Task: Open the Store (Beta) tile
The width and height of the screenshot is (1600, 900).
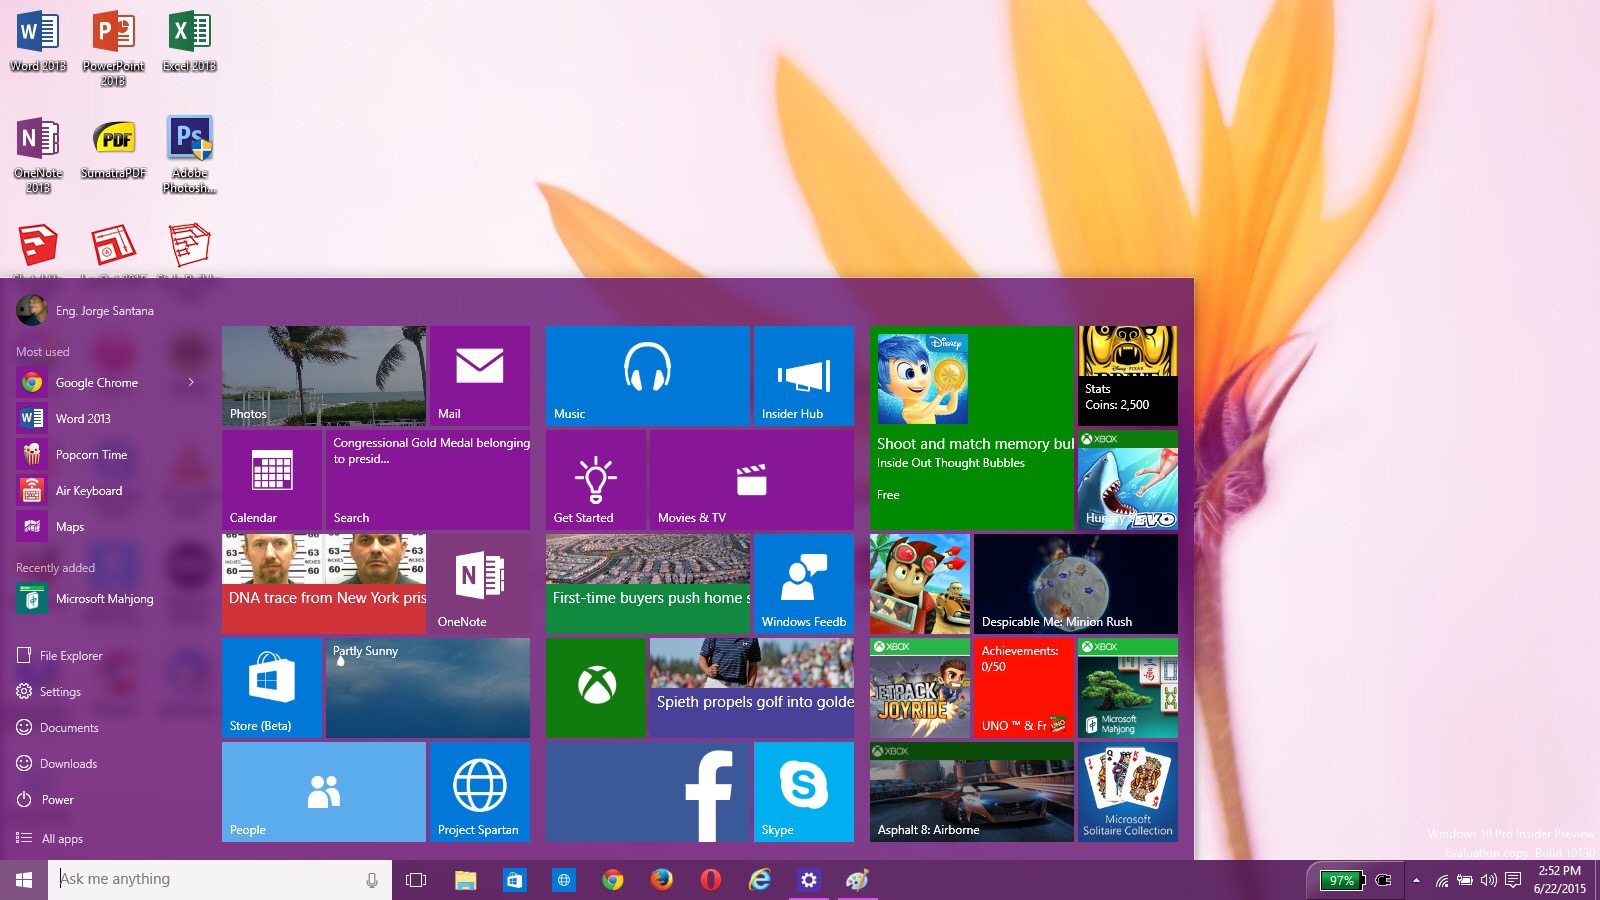Action: coord(272,688)
